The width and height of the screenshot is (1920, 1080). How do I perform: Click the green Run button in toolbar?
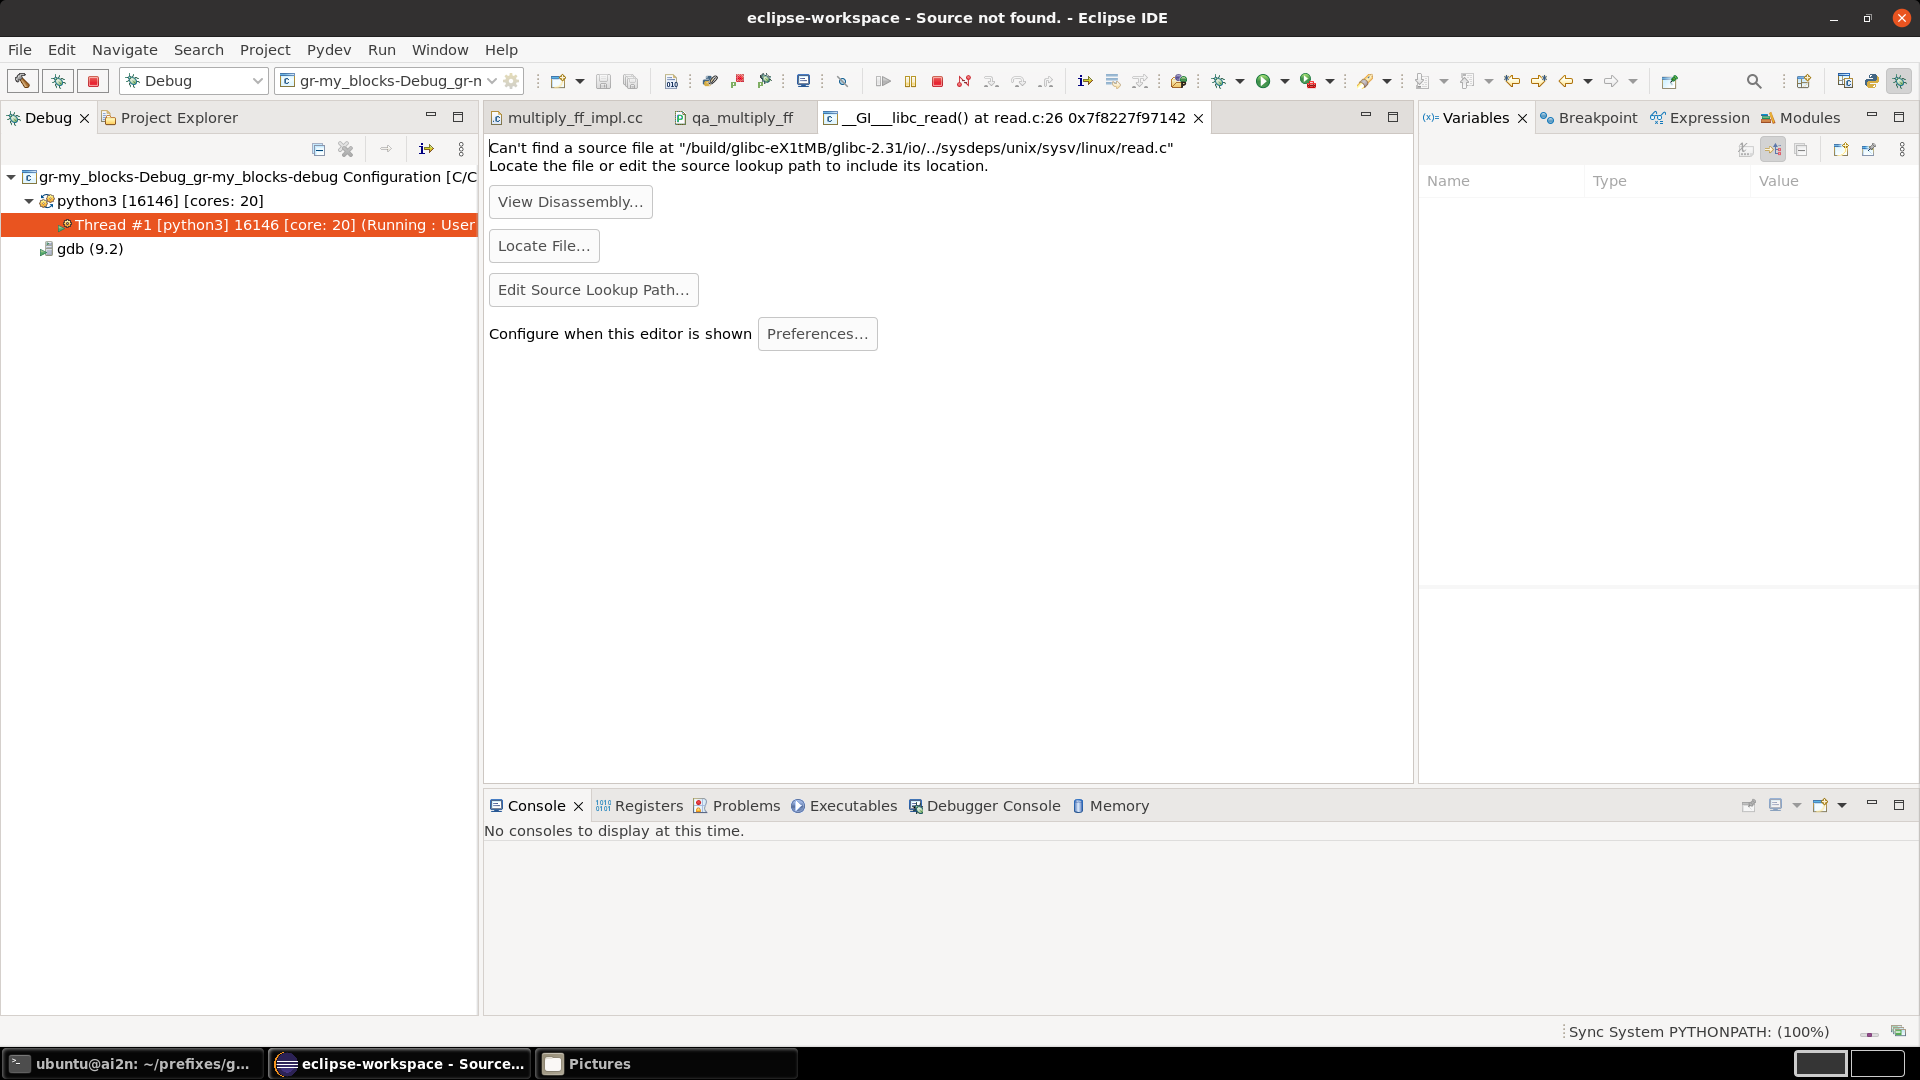(1263, 81)
